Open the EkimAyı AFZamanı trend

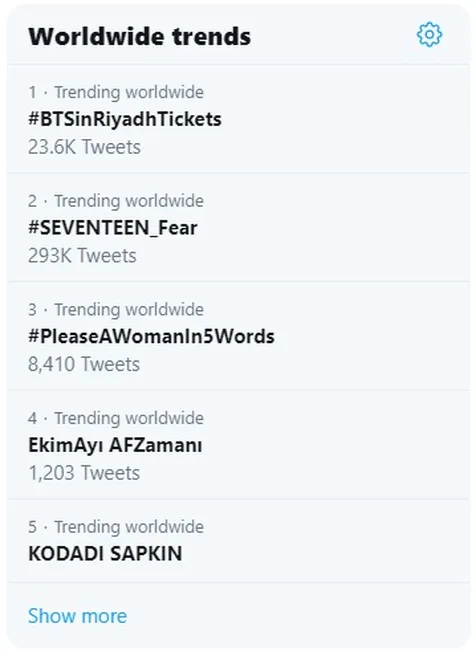115,445
